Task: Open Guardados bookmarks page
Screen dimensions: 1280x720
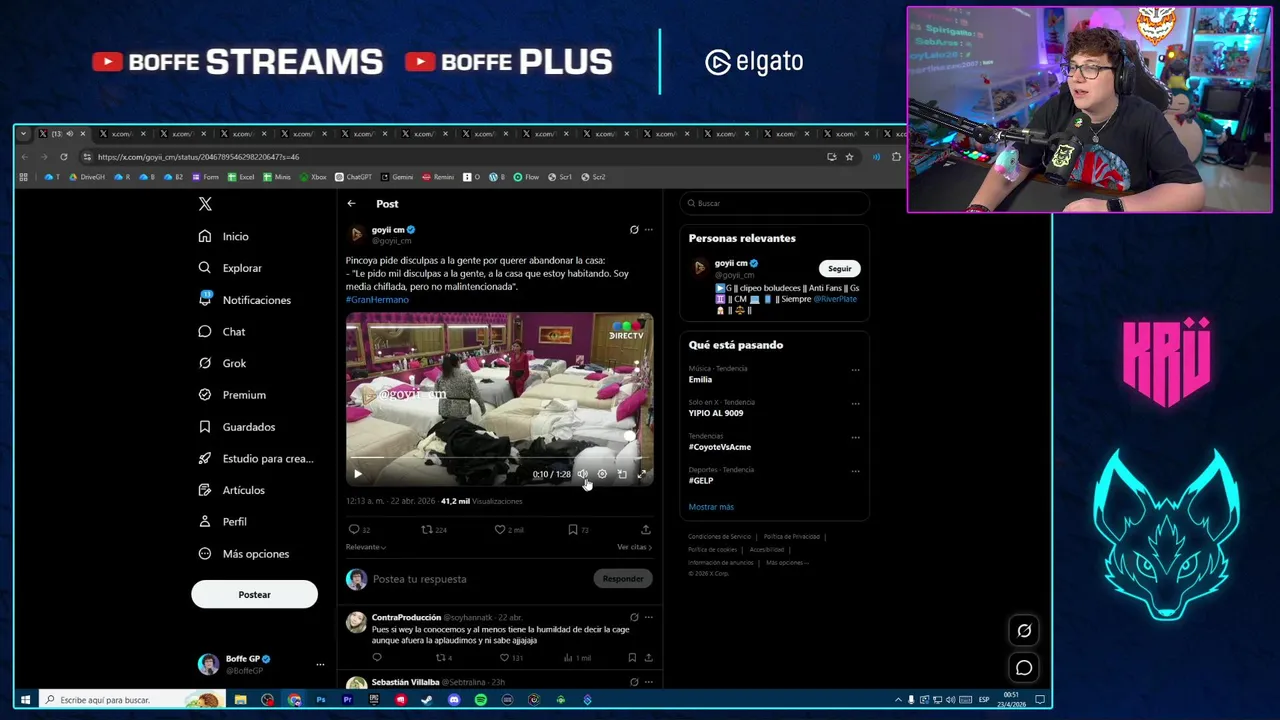Action: (236, 427)
